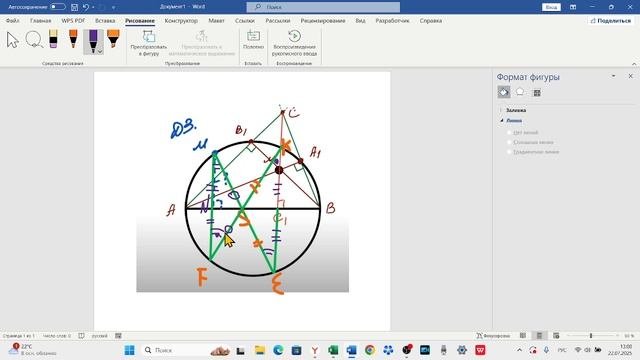
Task: Open the Windows Start menu
Action: pos(129,350)
